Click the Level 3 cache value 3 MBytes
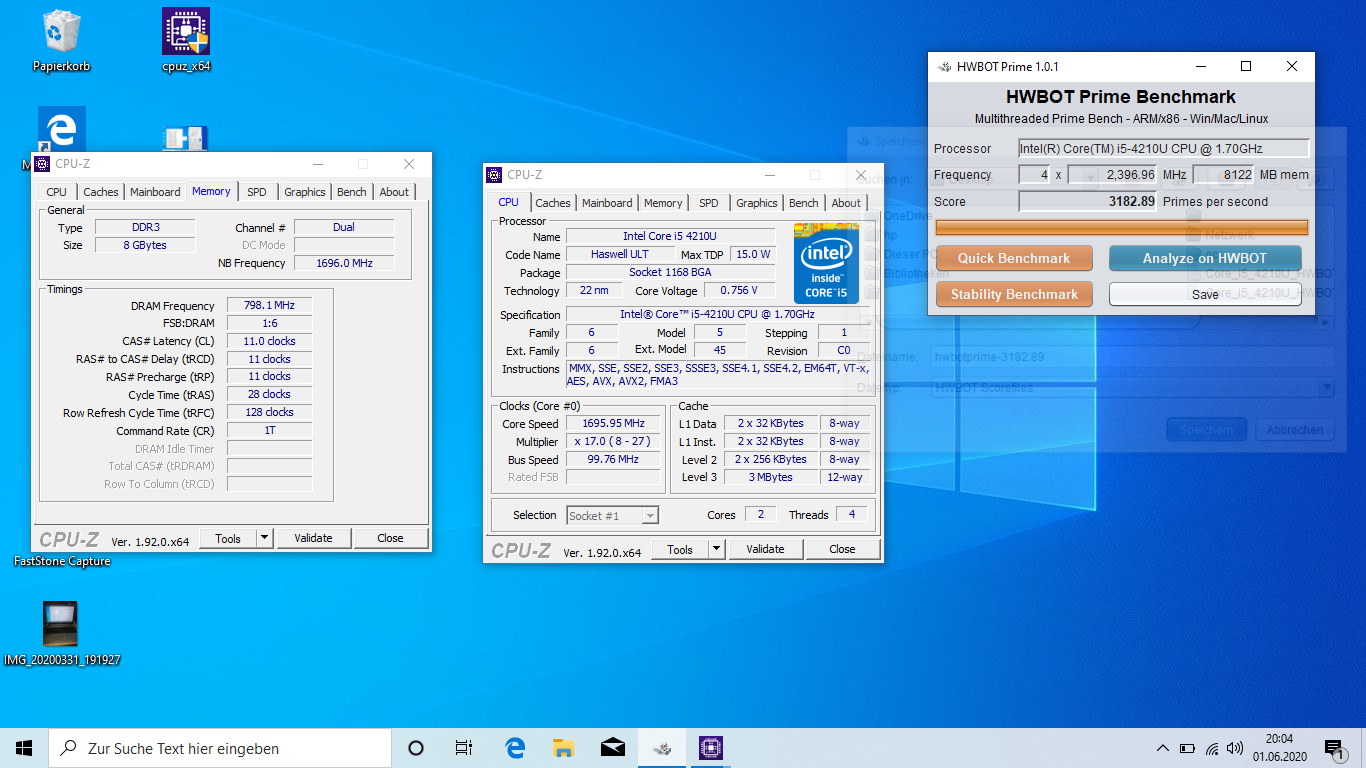 tap(771, 477)
